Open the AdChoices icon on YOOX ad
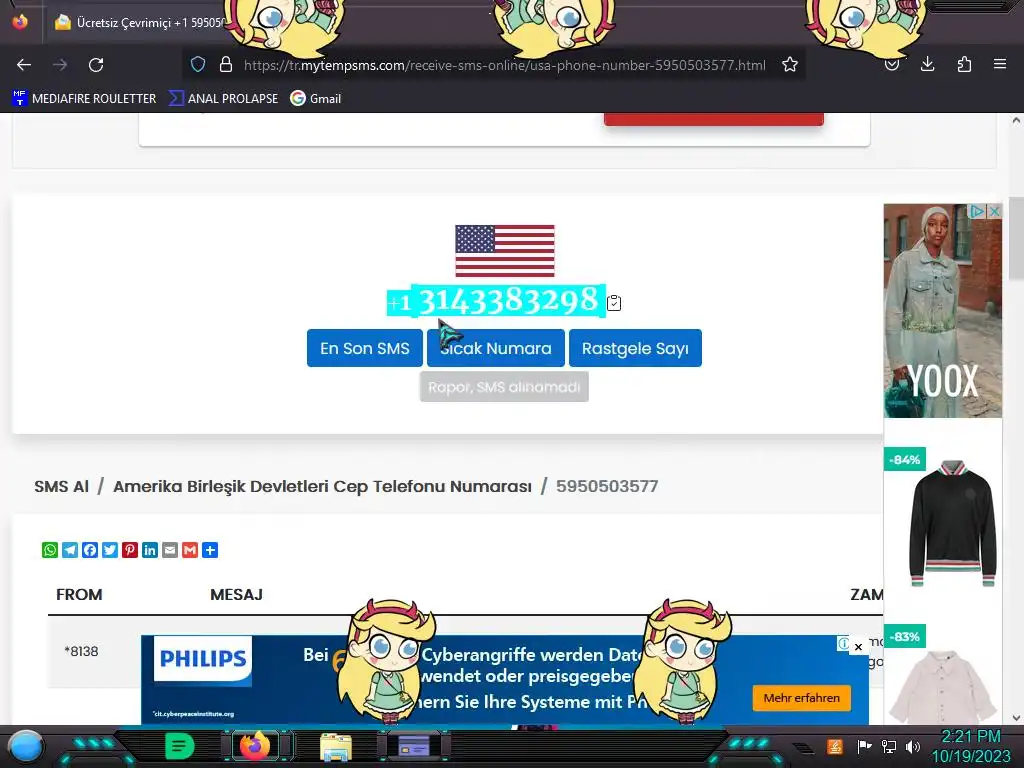The image size is (1024, 768). click(x=977, y=211)
